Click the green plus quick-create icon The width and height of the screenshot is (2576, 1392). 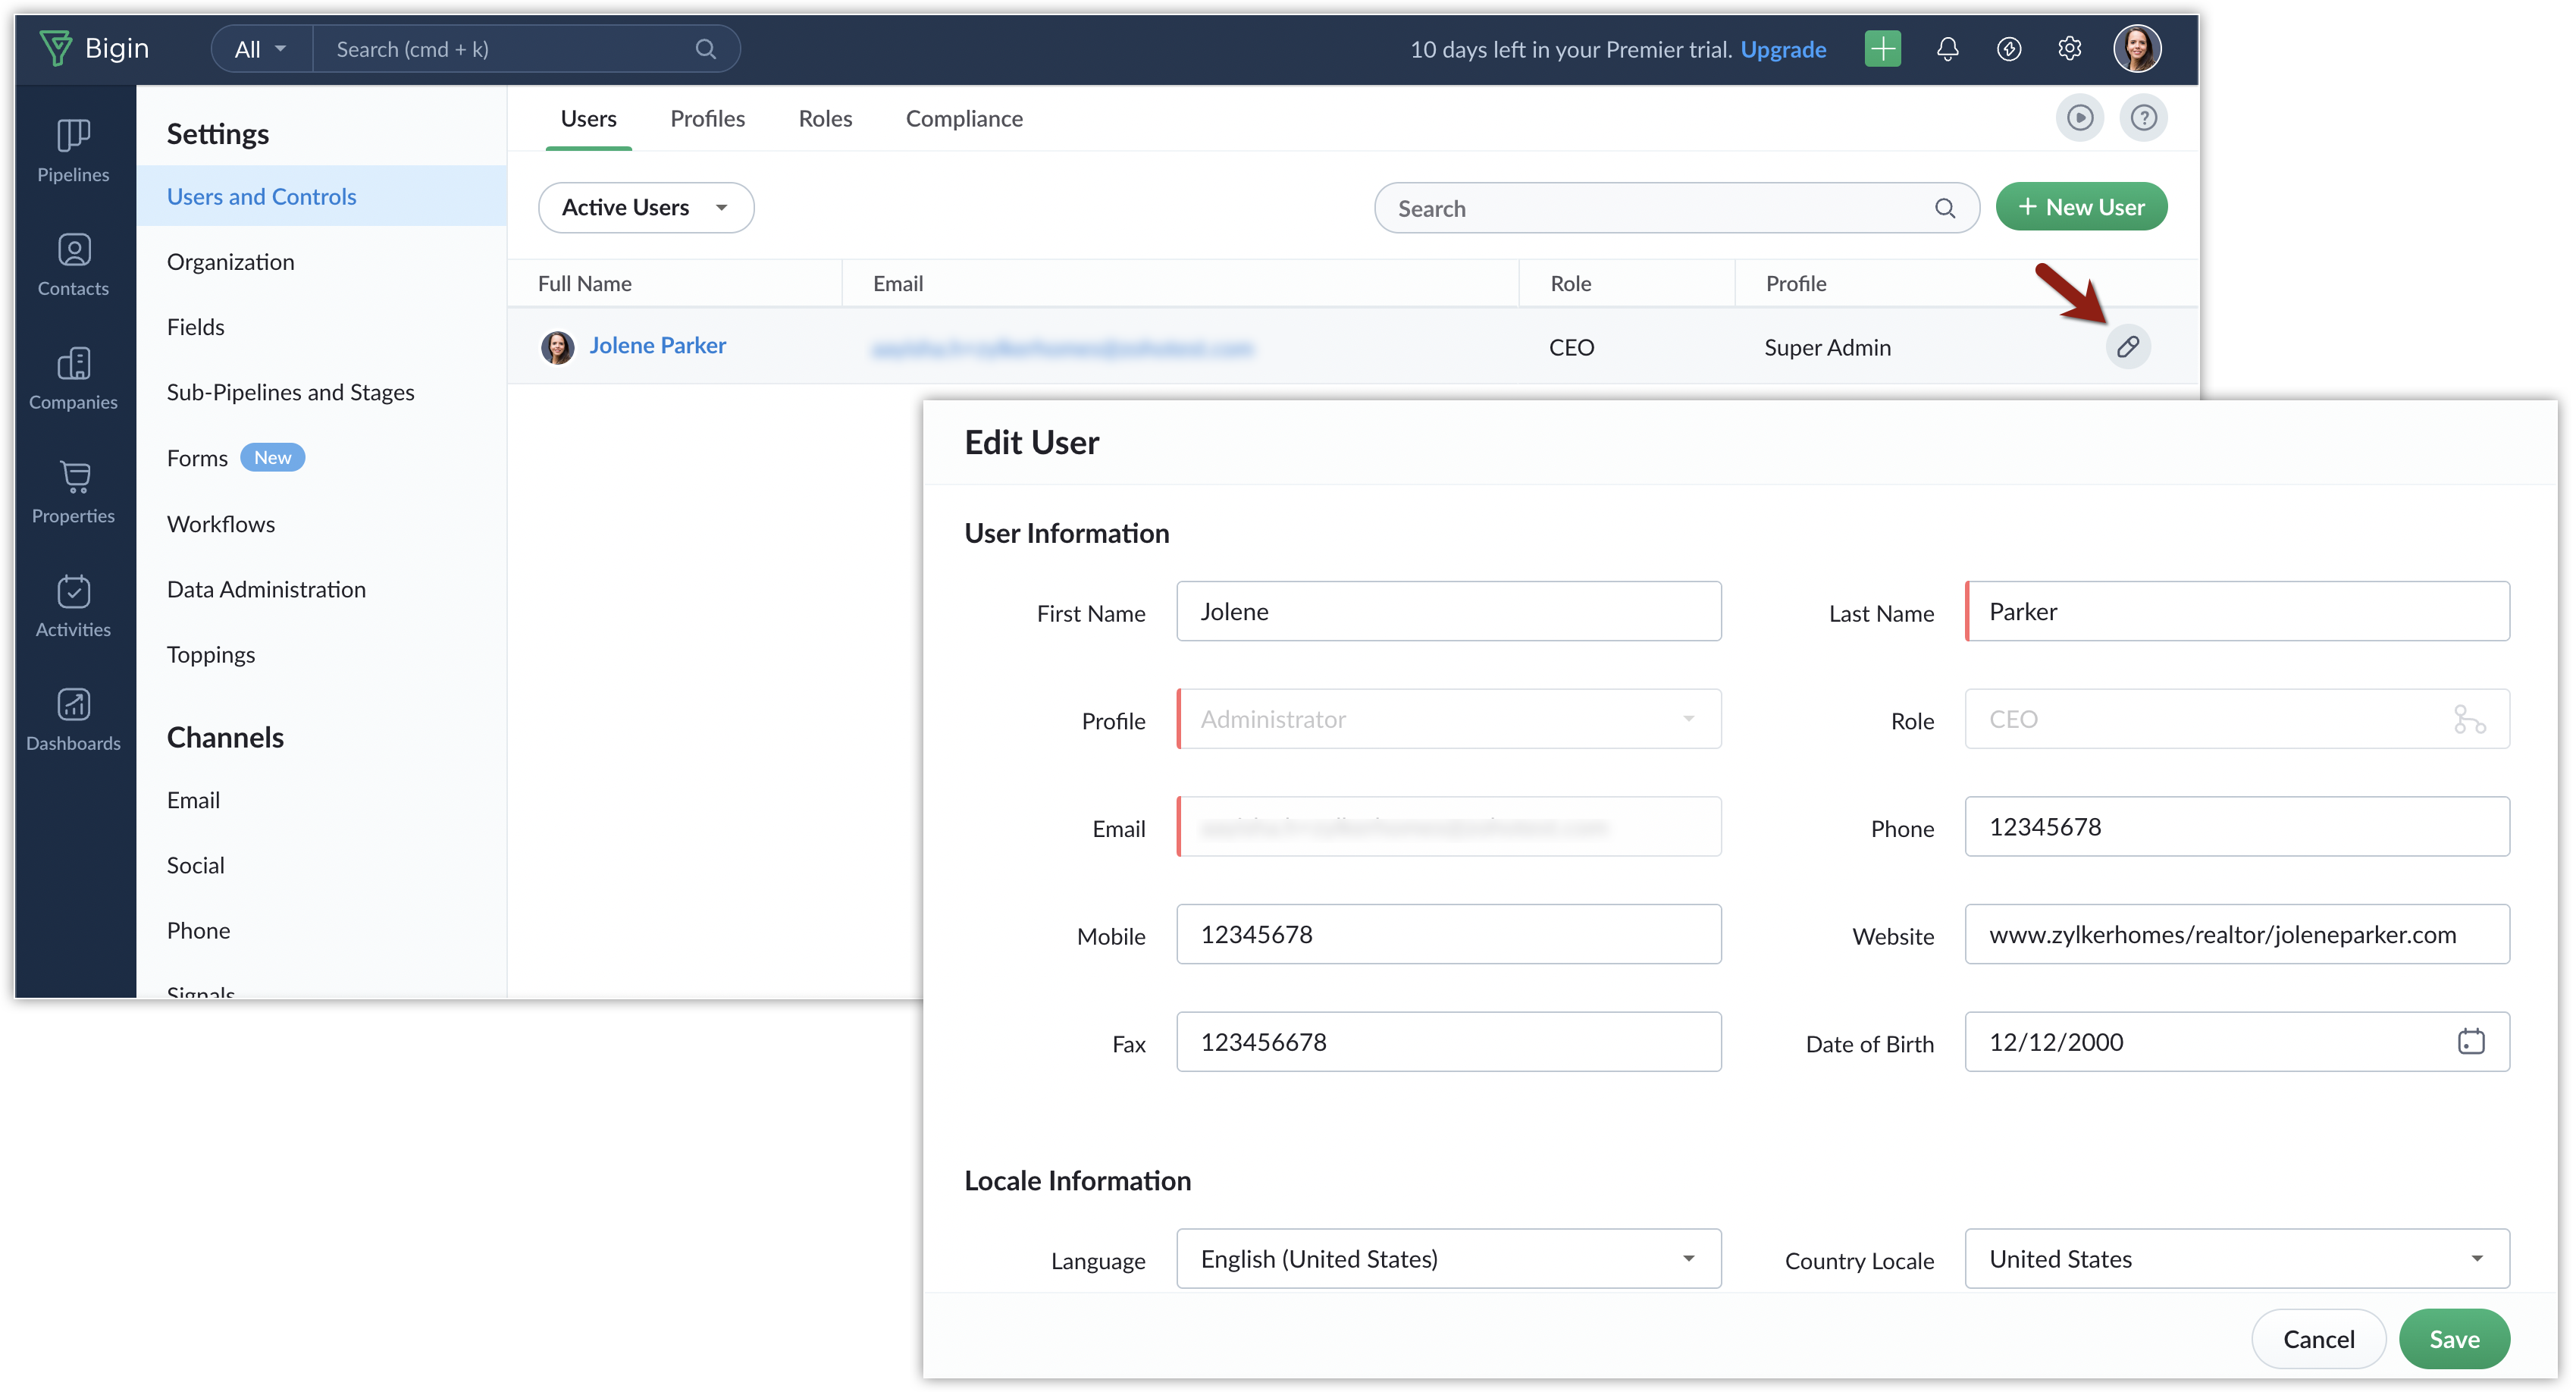[1882, 49]
